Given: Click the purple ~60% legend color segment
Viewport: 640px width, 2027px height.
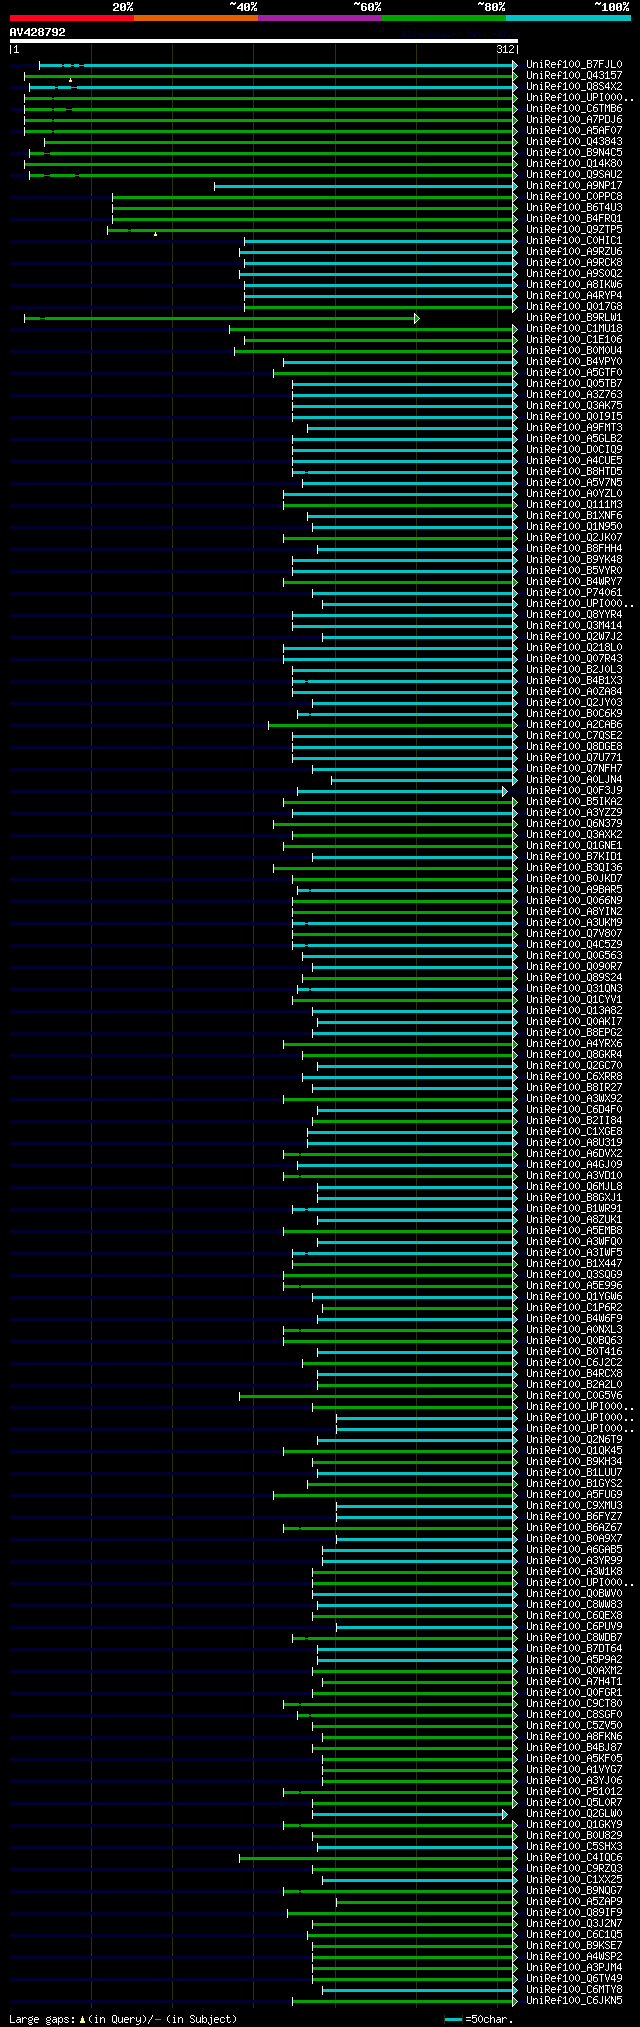Looking at the screenshot, I should pos(319,18).
